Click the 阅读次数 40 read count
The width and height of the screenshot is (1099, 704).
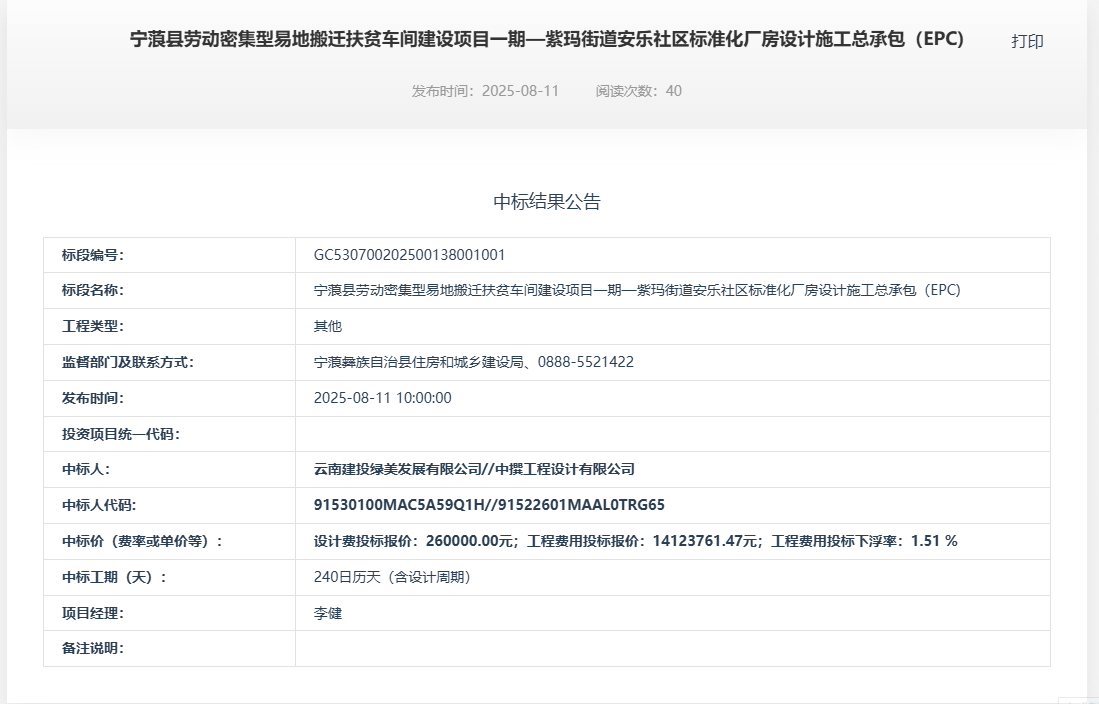[x=638, y=91]
